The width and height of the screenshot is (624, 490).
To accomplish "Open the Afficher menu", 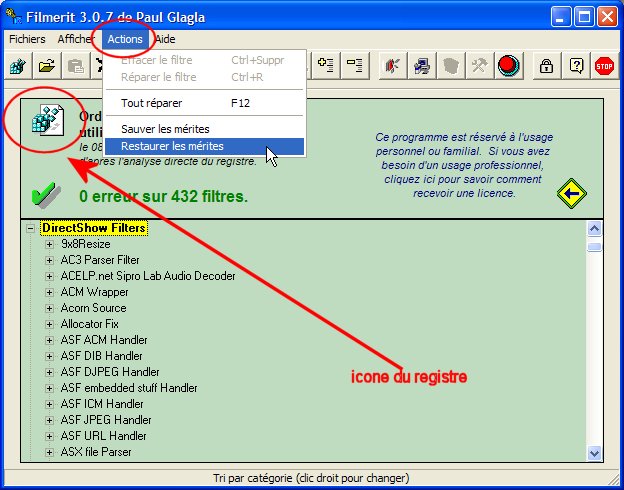I will 76,39.
